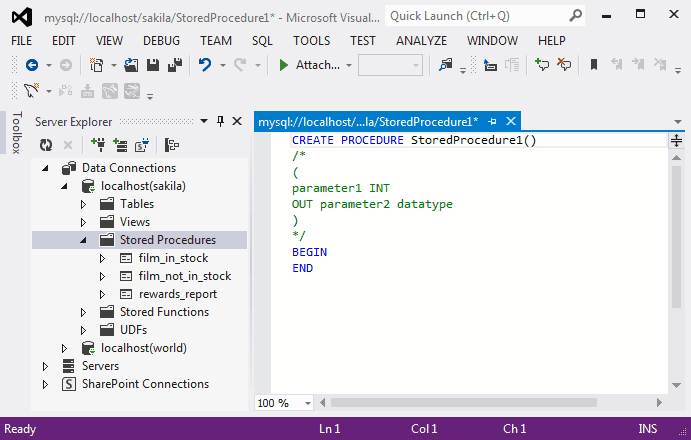Close the Server Explorer panel
Viewport: 691px width, 440px height.
237,121
